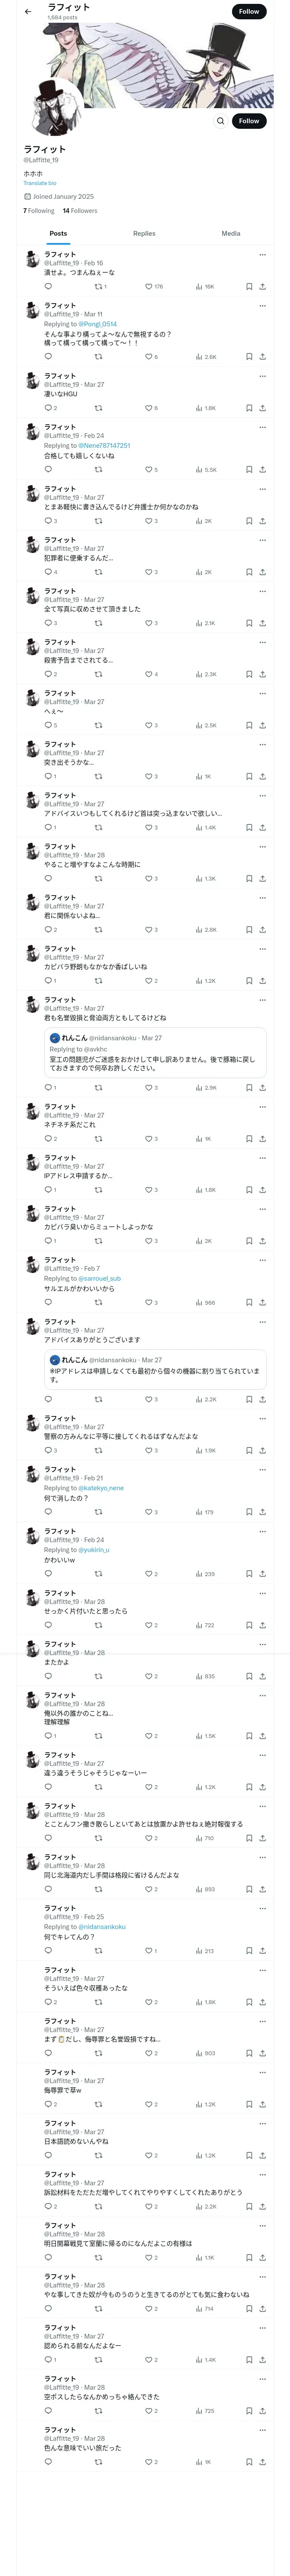
Task: Share the Feb 16 post
Action: 262,287
